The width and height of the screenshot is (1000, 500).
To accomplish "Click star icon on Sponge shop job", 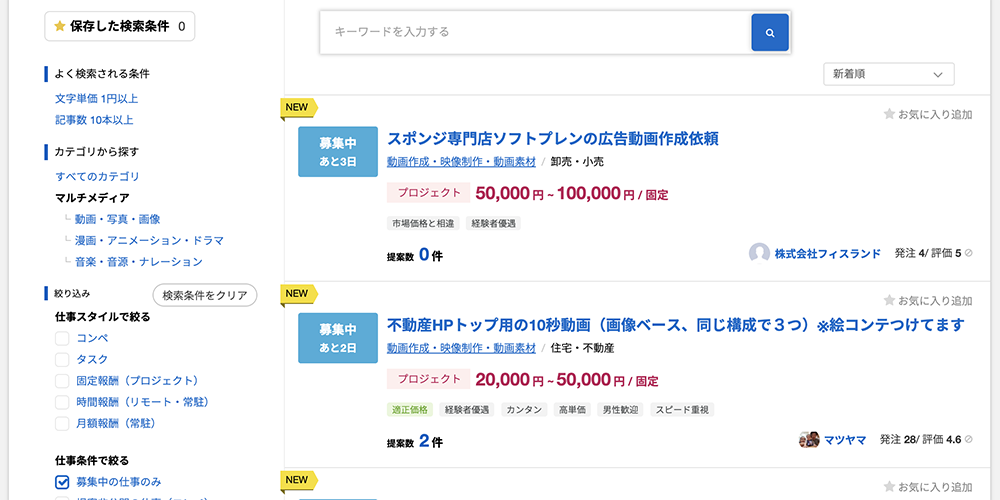I will [889, 114].
